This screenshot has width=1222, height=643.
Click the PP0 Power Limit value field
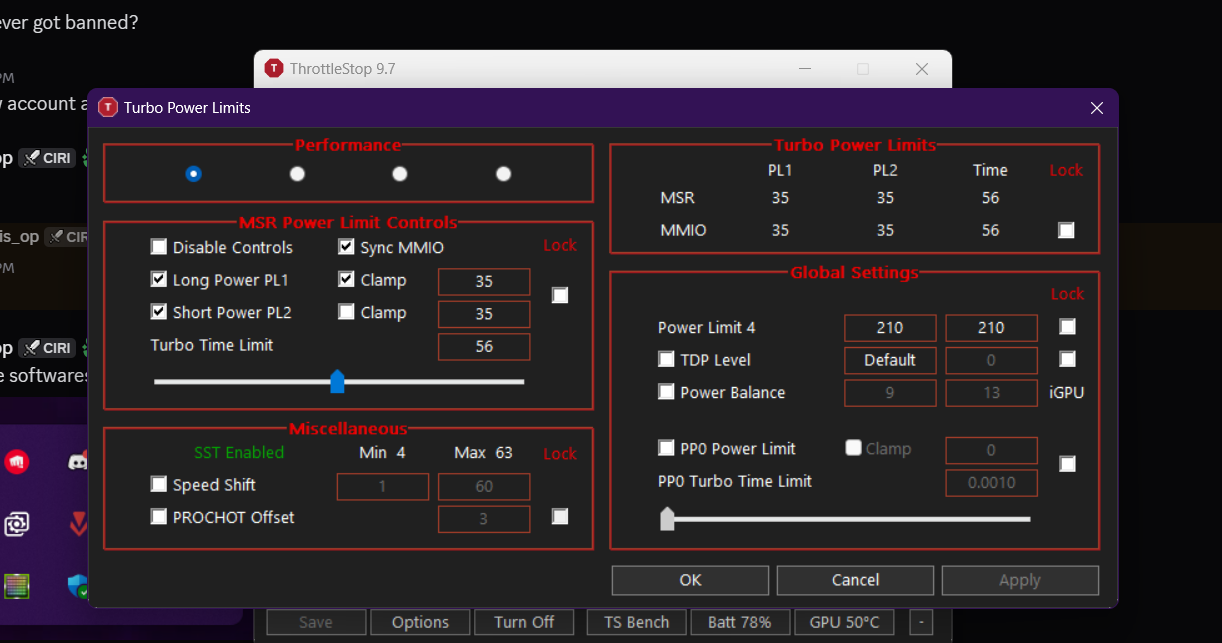click(991, 450)
